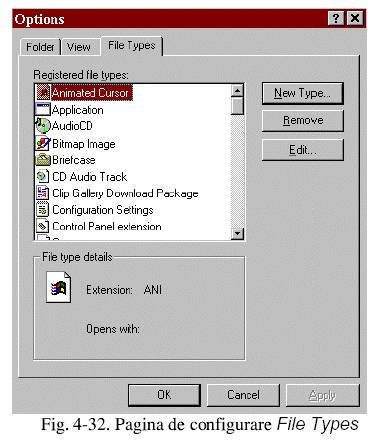Click the list scroll down arrow
The width and height of the screenshot is (385, 445).
(x=238, y=233)
